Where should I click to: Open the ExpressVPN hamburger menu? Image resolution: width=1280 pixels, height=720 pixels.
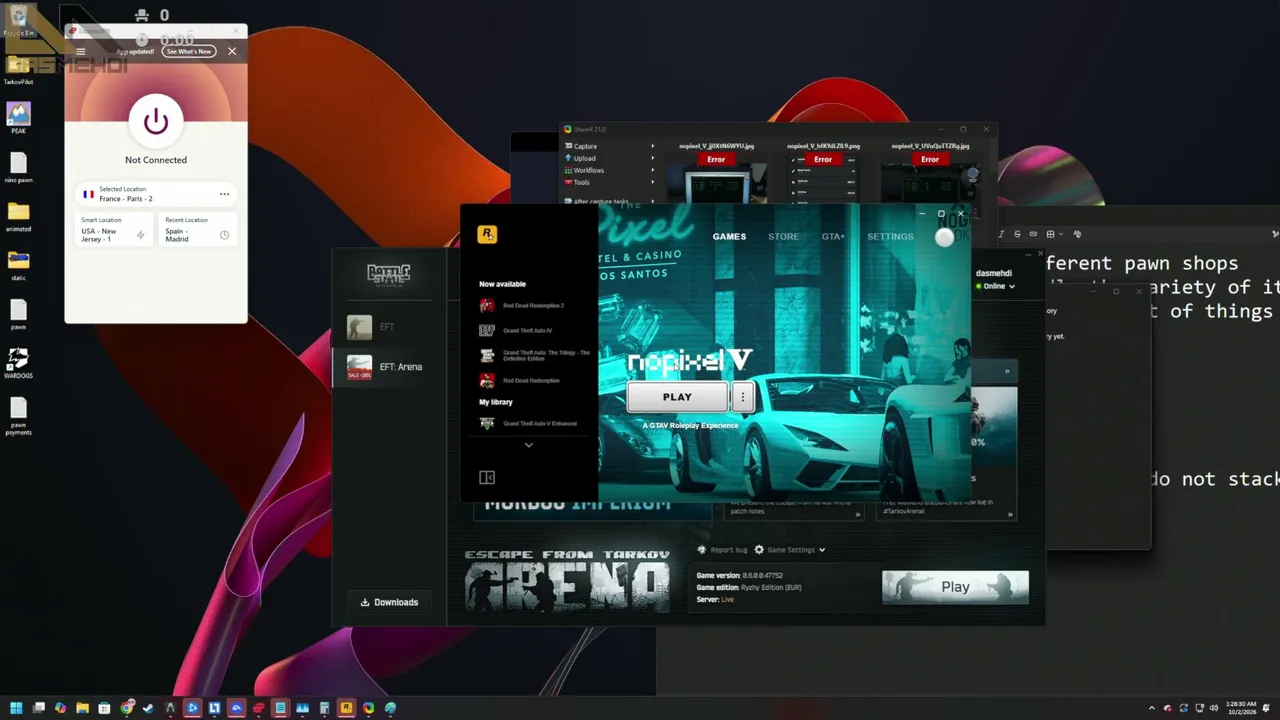[x=81, y=51]
